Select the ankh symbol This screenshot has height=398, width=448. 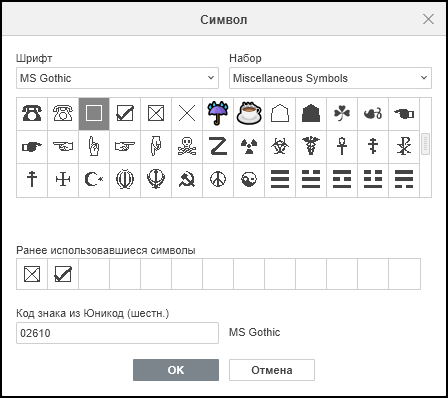click(x=342, y=147)
